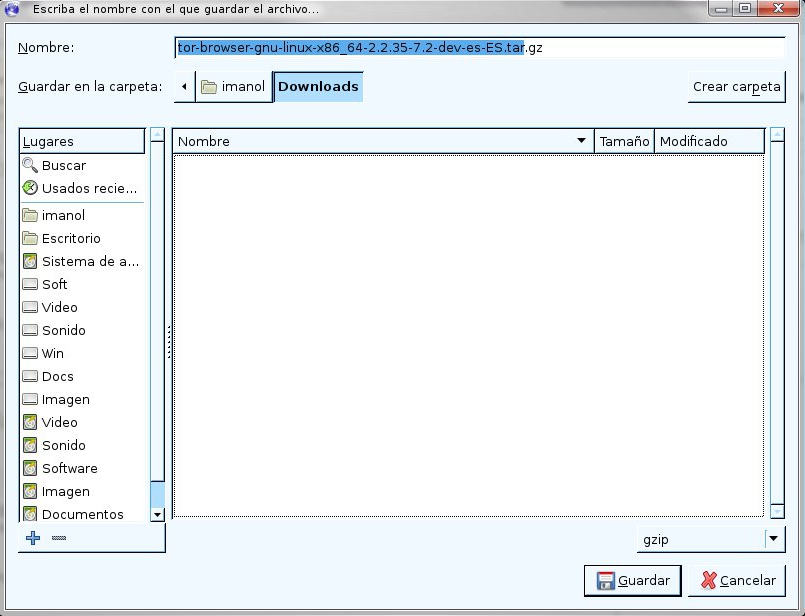Image resolution: width=805 pixels, height=616 pixels.
Task: Click Lugares scrollbar up arrow
Action: [x=157, y=134]
